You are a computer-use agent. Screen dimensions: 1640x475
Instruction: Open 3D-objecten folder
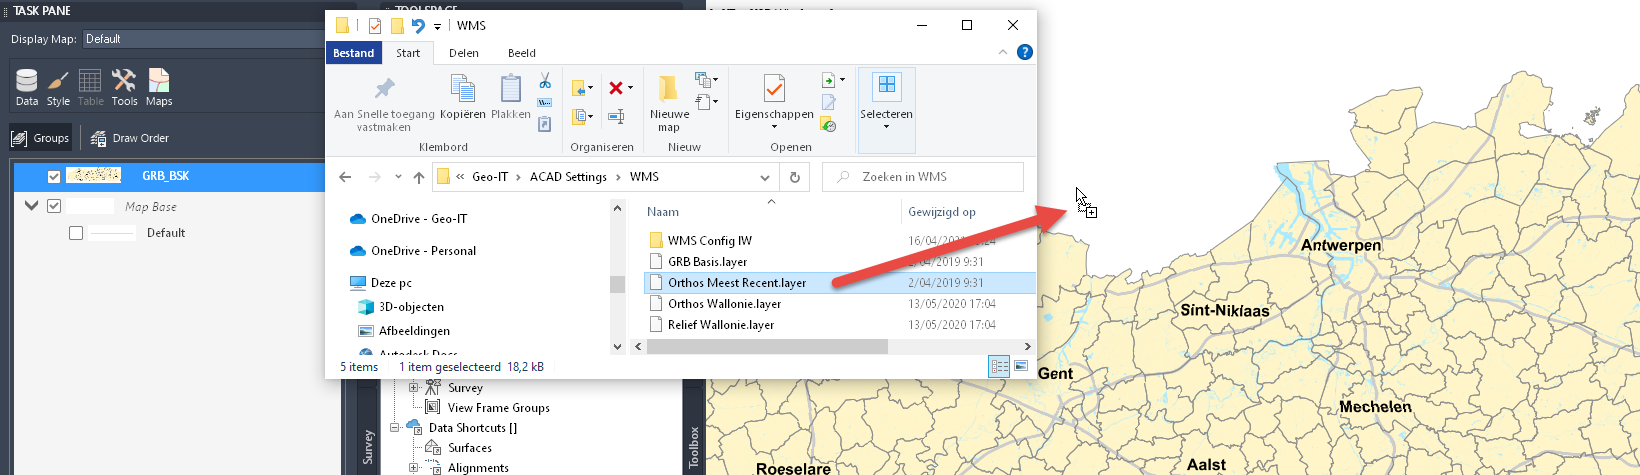click(411, 307)
